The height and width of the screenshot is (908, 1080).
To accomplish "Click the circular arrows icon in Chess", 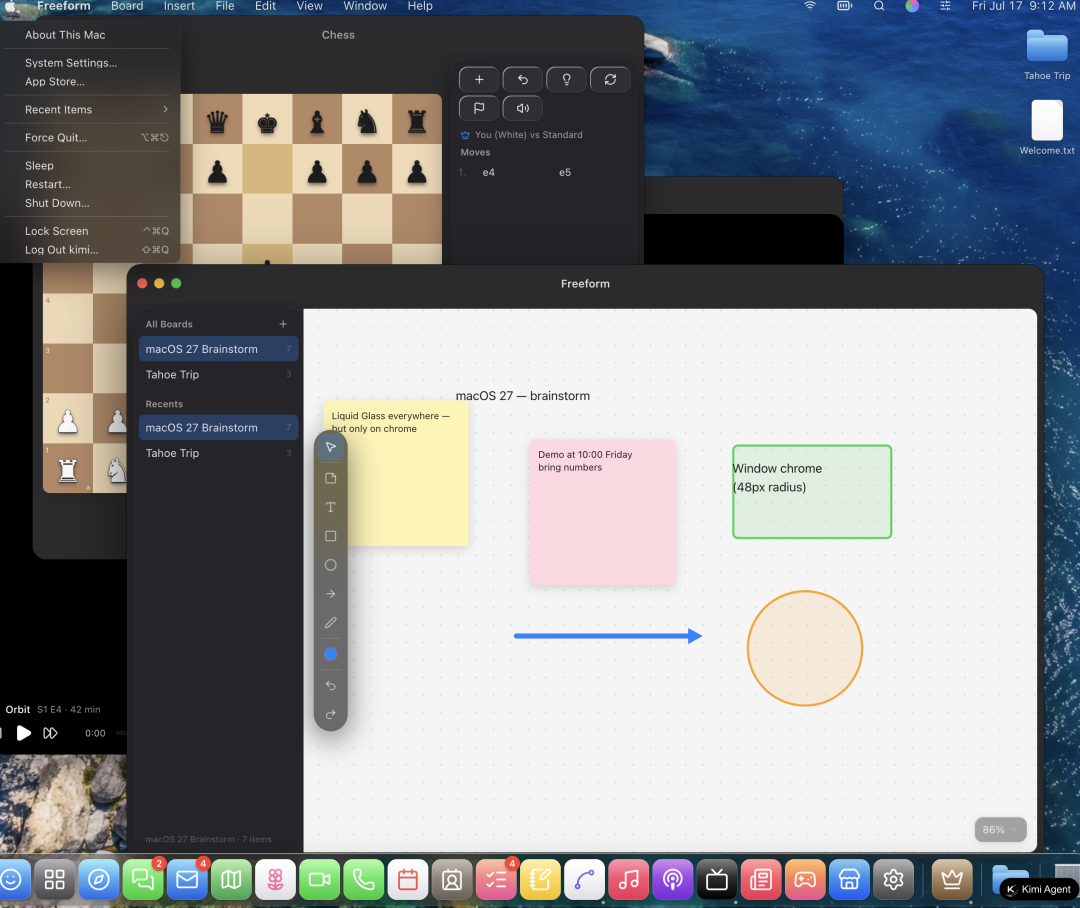I will pos(610,79).
